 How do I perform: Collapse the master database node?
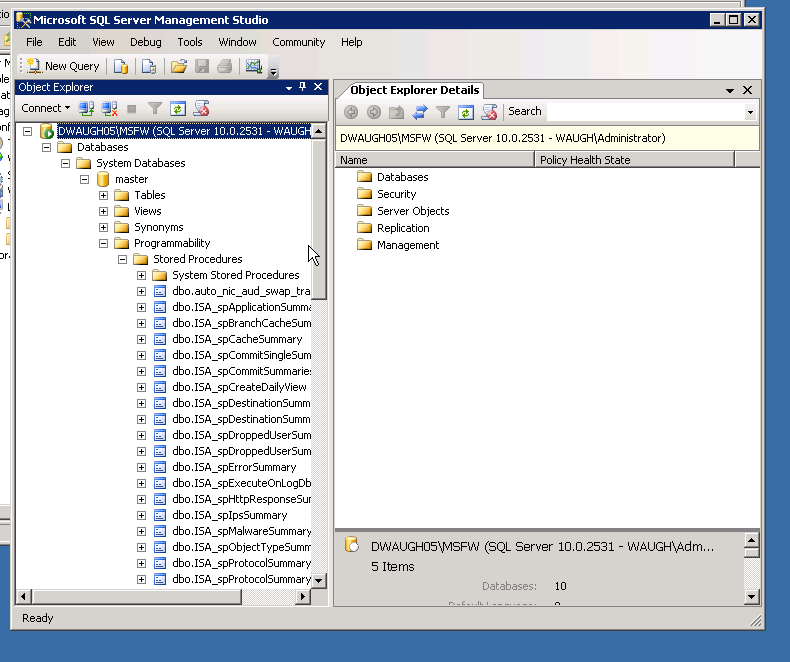pyautogui.click(x=84, y=179)
